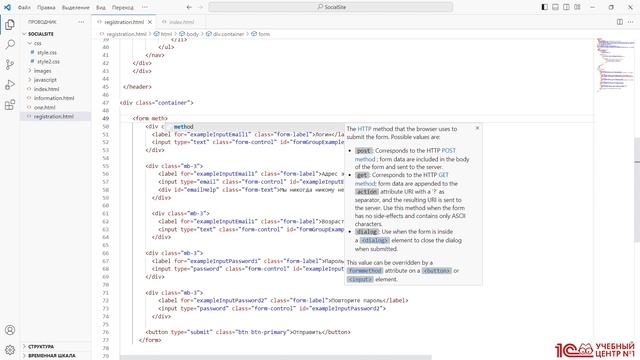Open the Файл menu
This screenshot has width=640, height=360.
tap(24, 7)
